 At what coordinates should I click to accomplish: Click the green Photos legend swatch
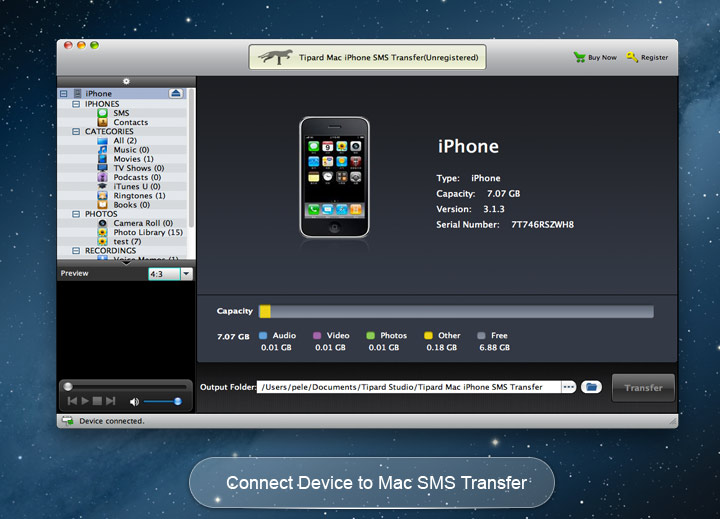(x=371, y=335)
